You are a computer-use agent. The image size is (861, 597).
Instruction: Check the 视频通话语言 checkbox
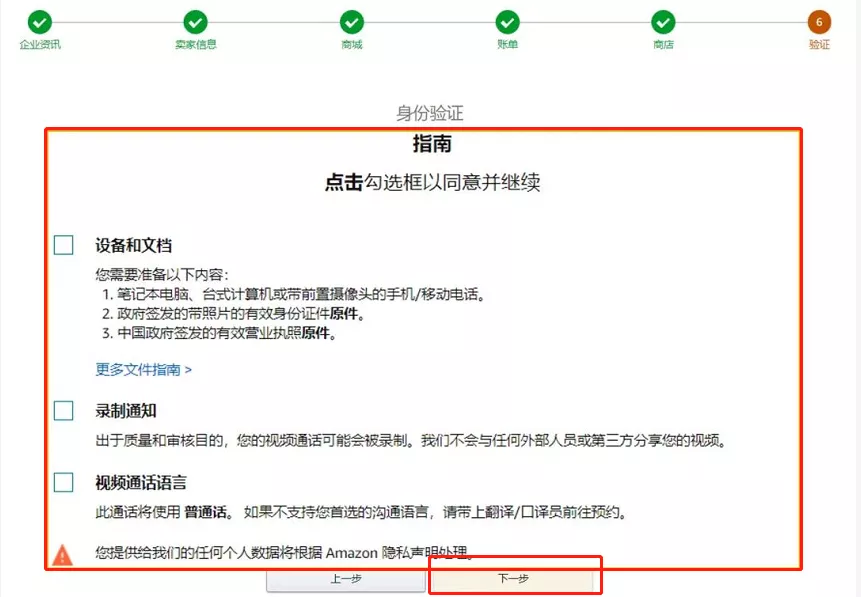click(x=64, y=482)
